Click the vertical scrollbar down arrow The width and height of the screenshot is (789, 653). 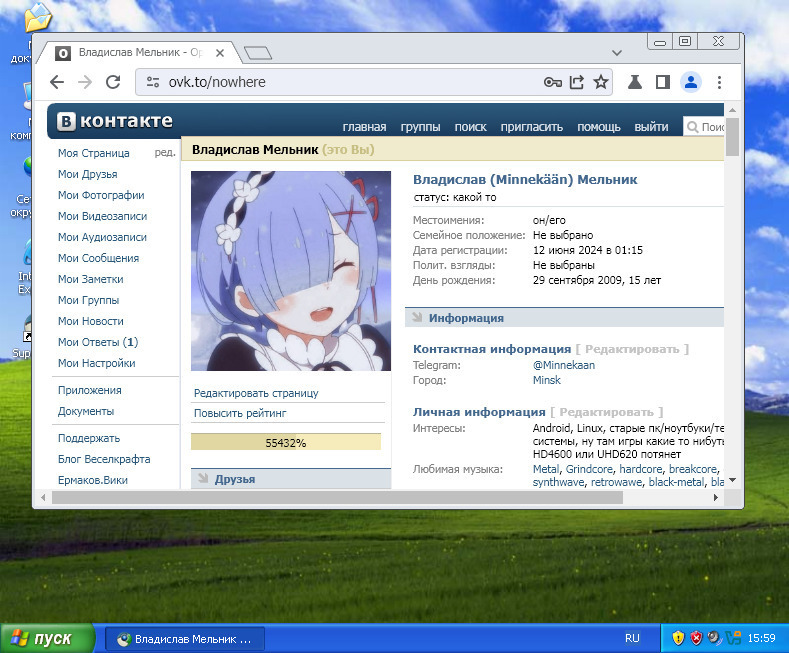tap(733, 480)
